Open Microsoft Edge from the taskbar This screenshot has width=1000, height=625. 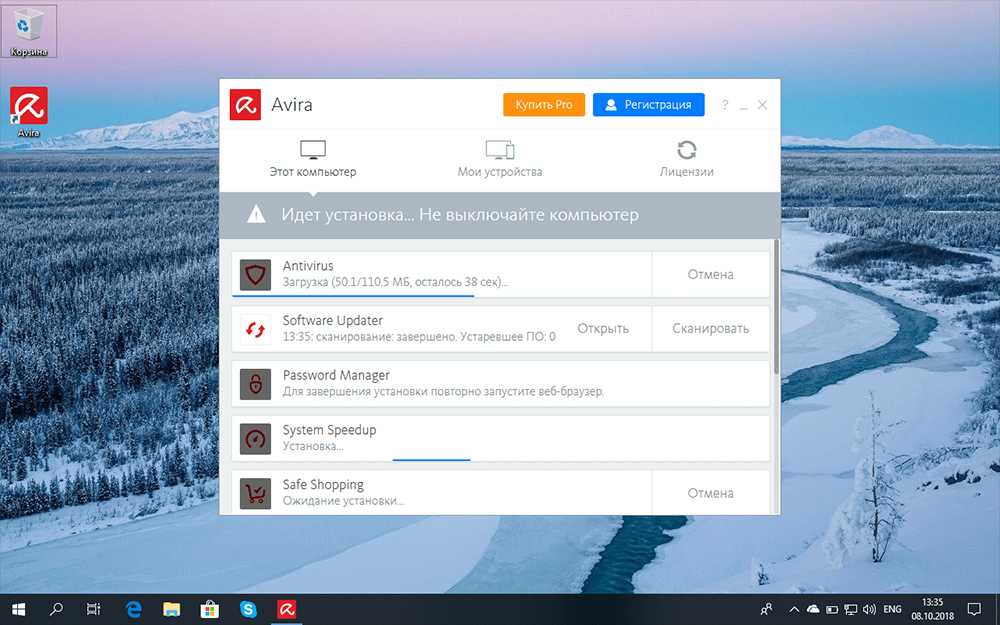tap(133, 608)
